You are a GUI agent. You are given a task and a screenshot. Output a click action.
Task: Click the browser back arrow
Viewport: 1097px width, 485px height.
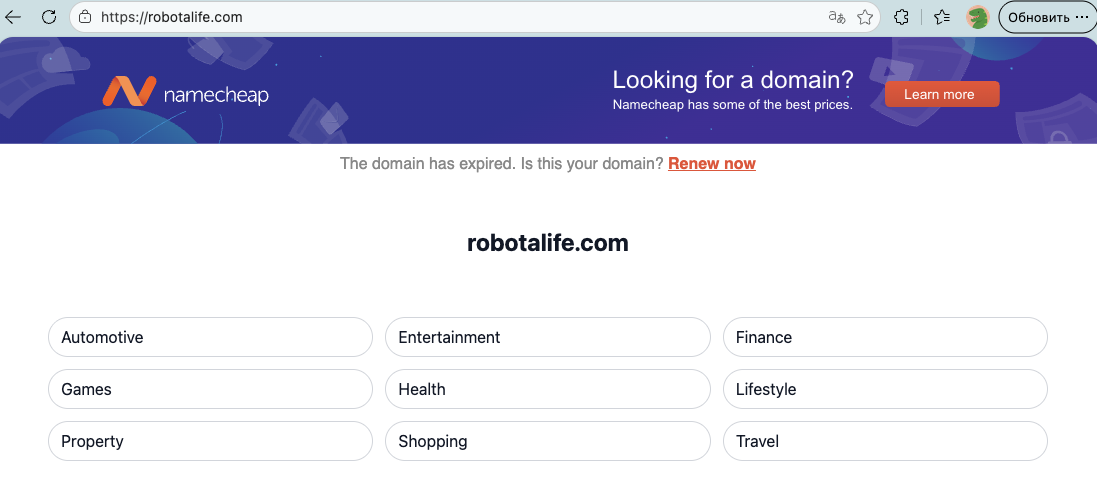pos(14,17)
